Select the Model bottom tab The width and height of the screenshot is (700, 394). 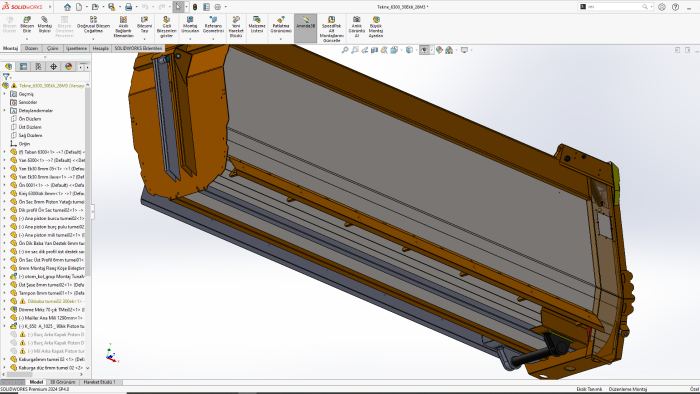point(36,382)
